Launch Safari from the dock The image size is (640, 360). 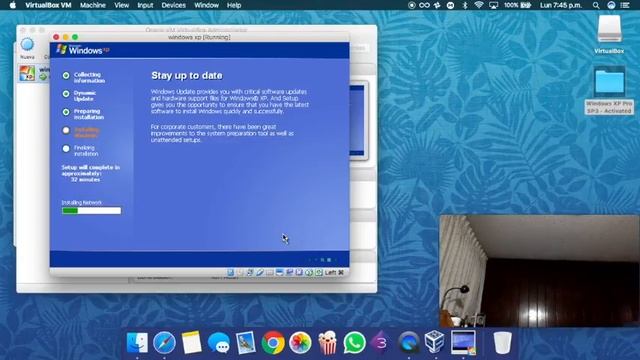coord(164,342)
